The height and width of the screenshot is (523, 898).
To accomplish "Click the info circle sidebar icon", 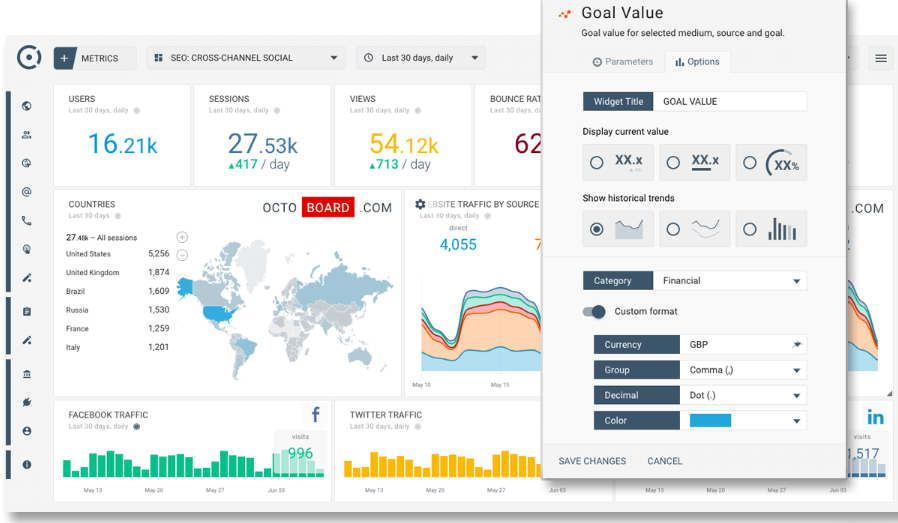I will (x=26, y=465).
